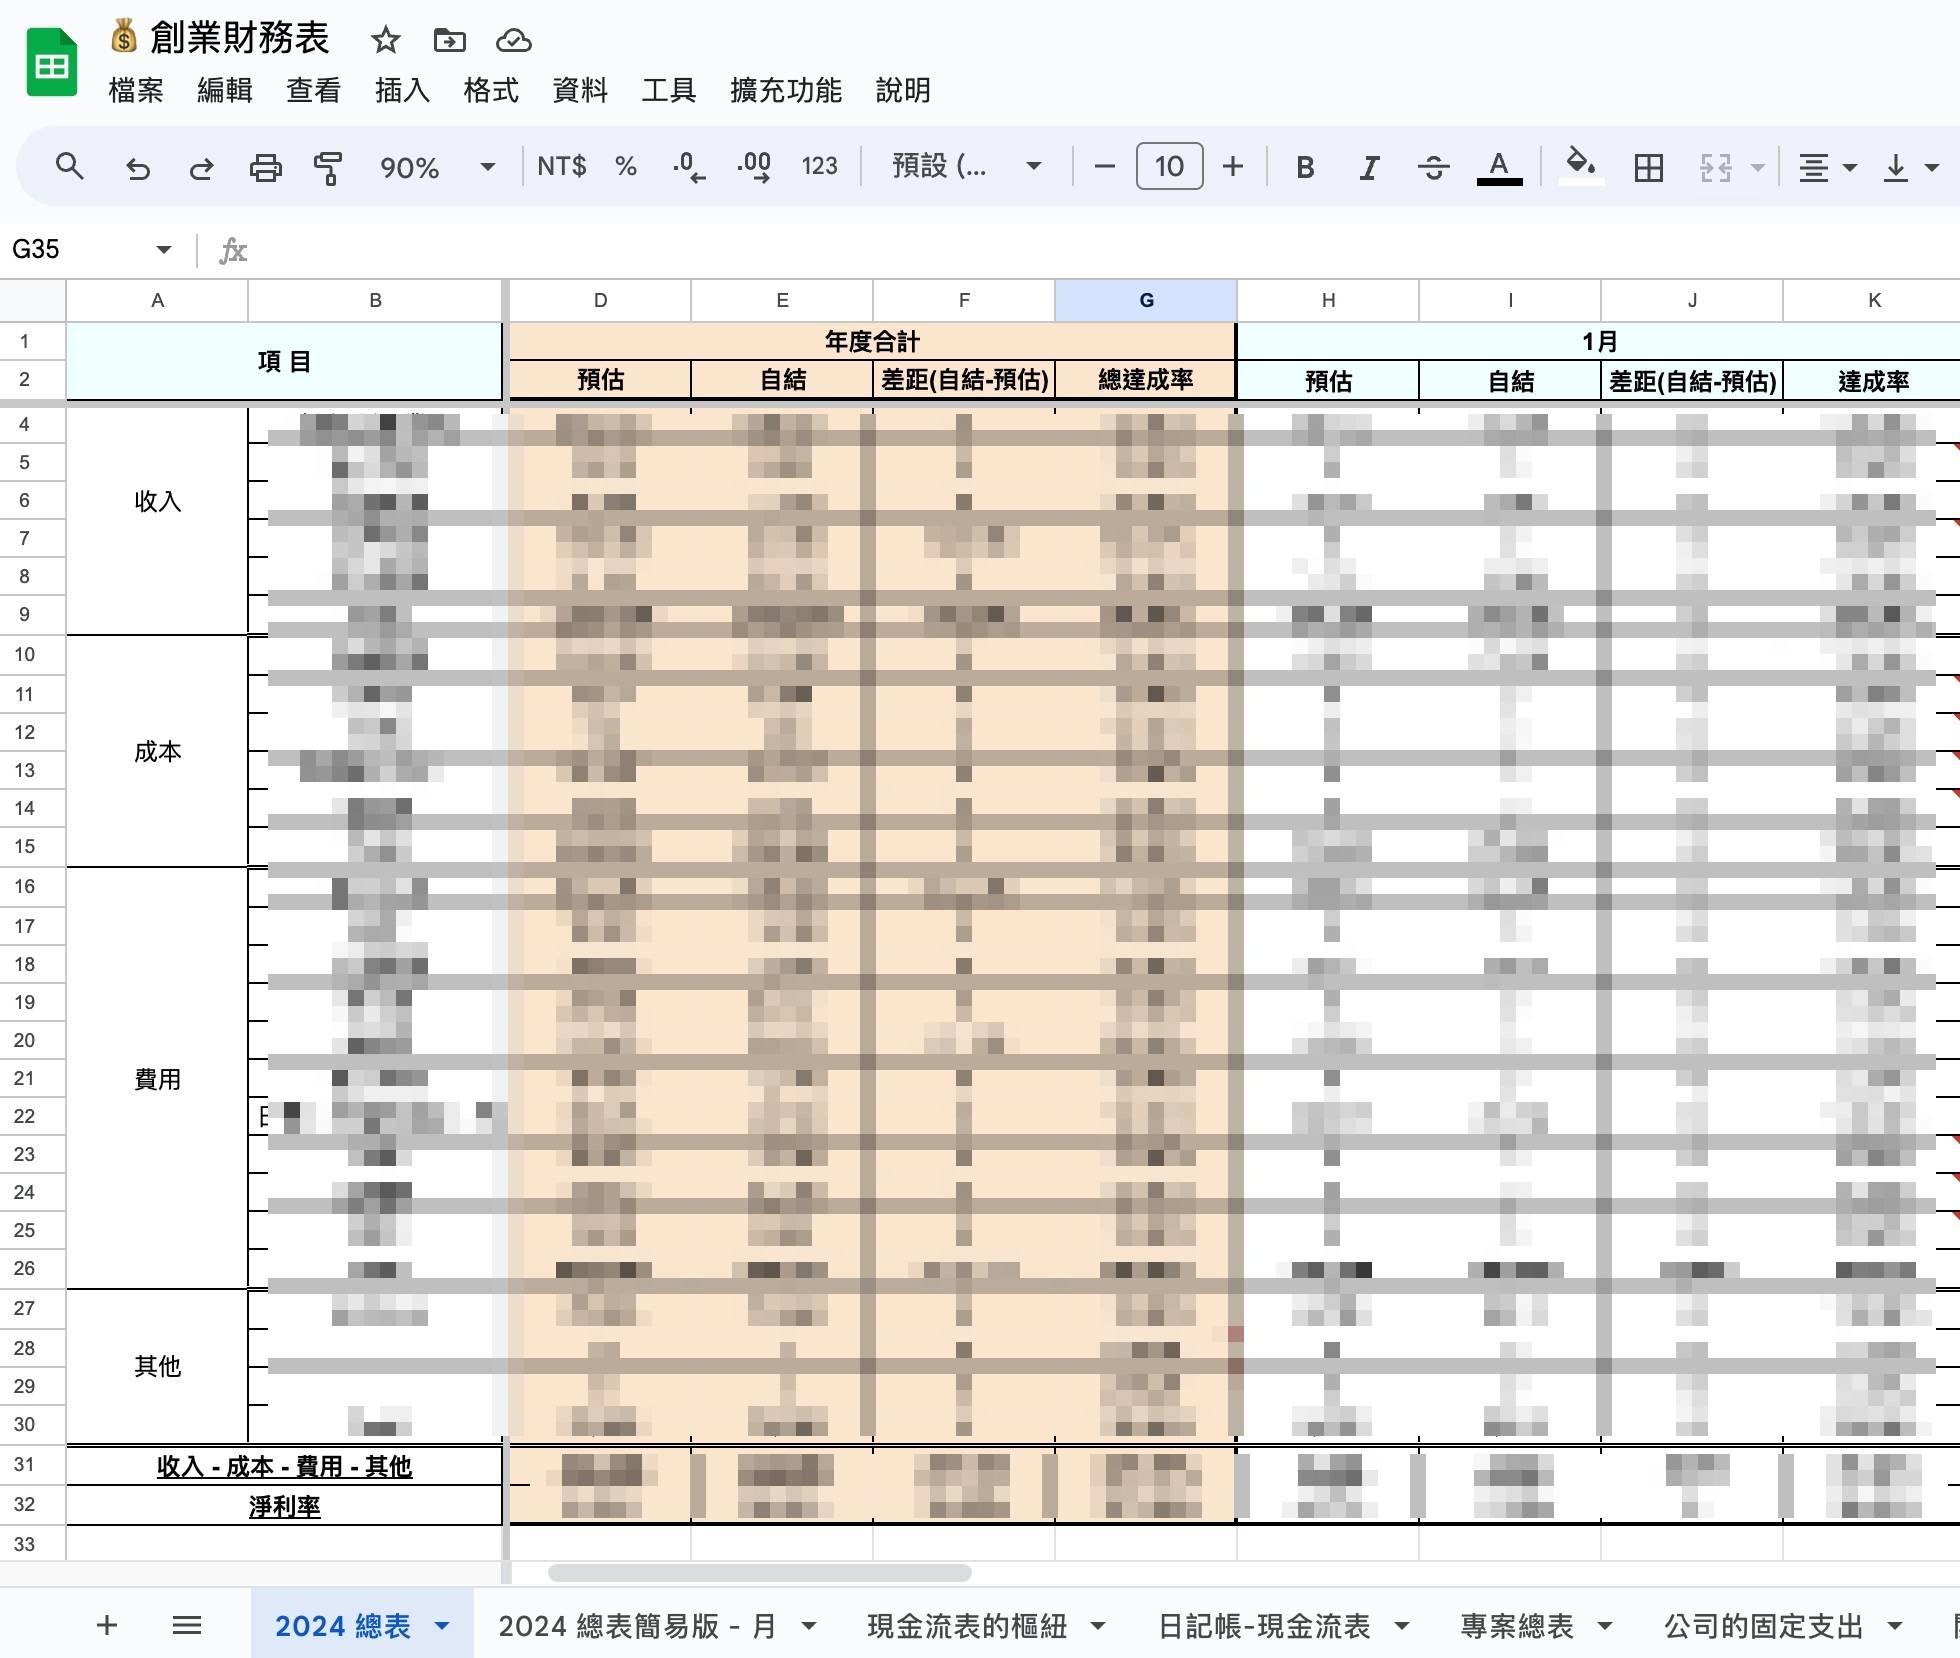The height and width of the screenshot is (1658, 1960).
Task: Switch to 公司的固定支出 tab
Action: pyautogui.click(x=1763, y=1626)
